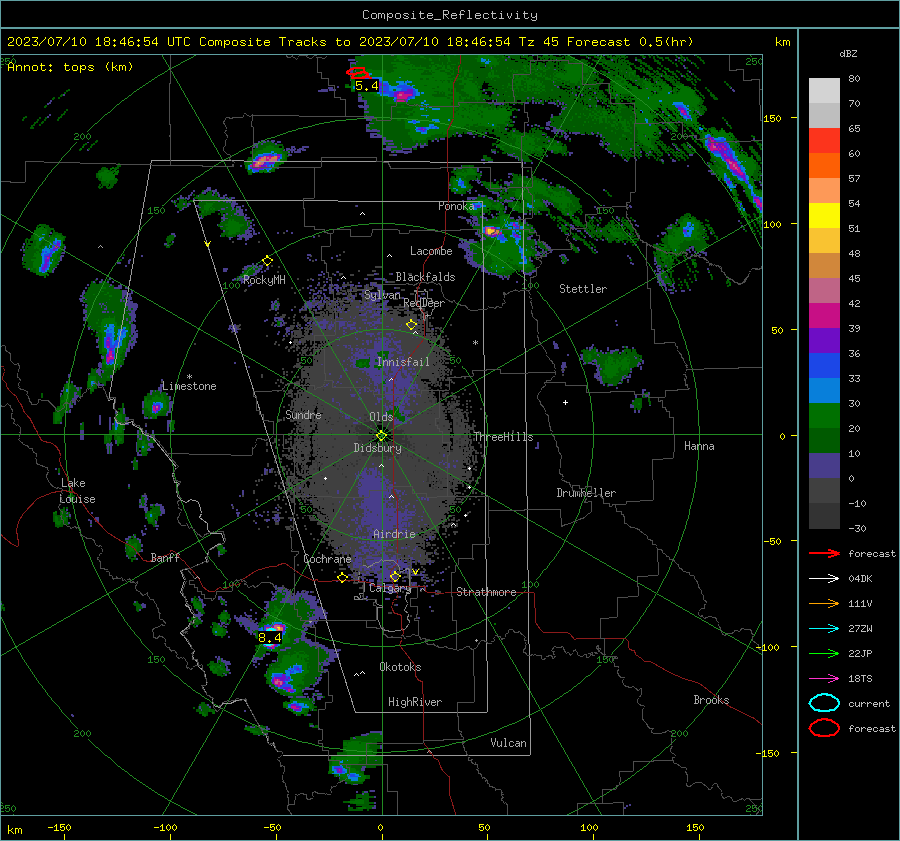This screenshot has height=841, width=900.
Task: Click the red forecast arrow in legend
Action: click(x=824, y=553)
